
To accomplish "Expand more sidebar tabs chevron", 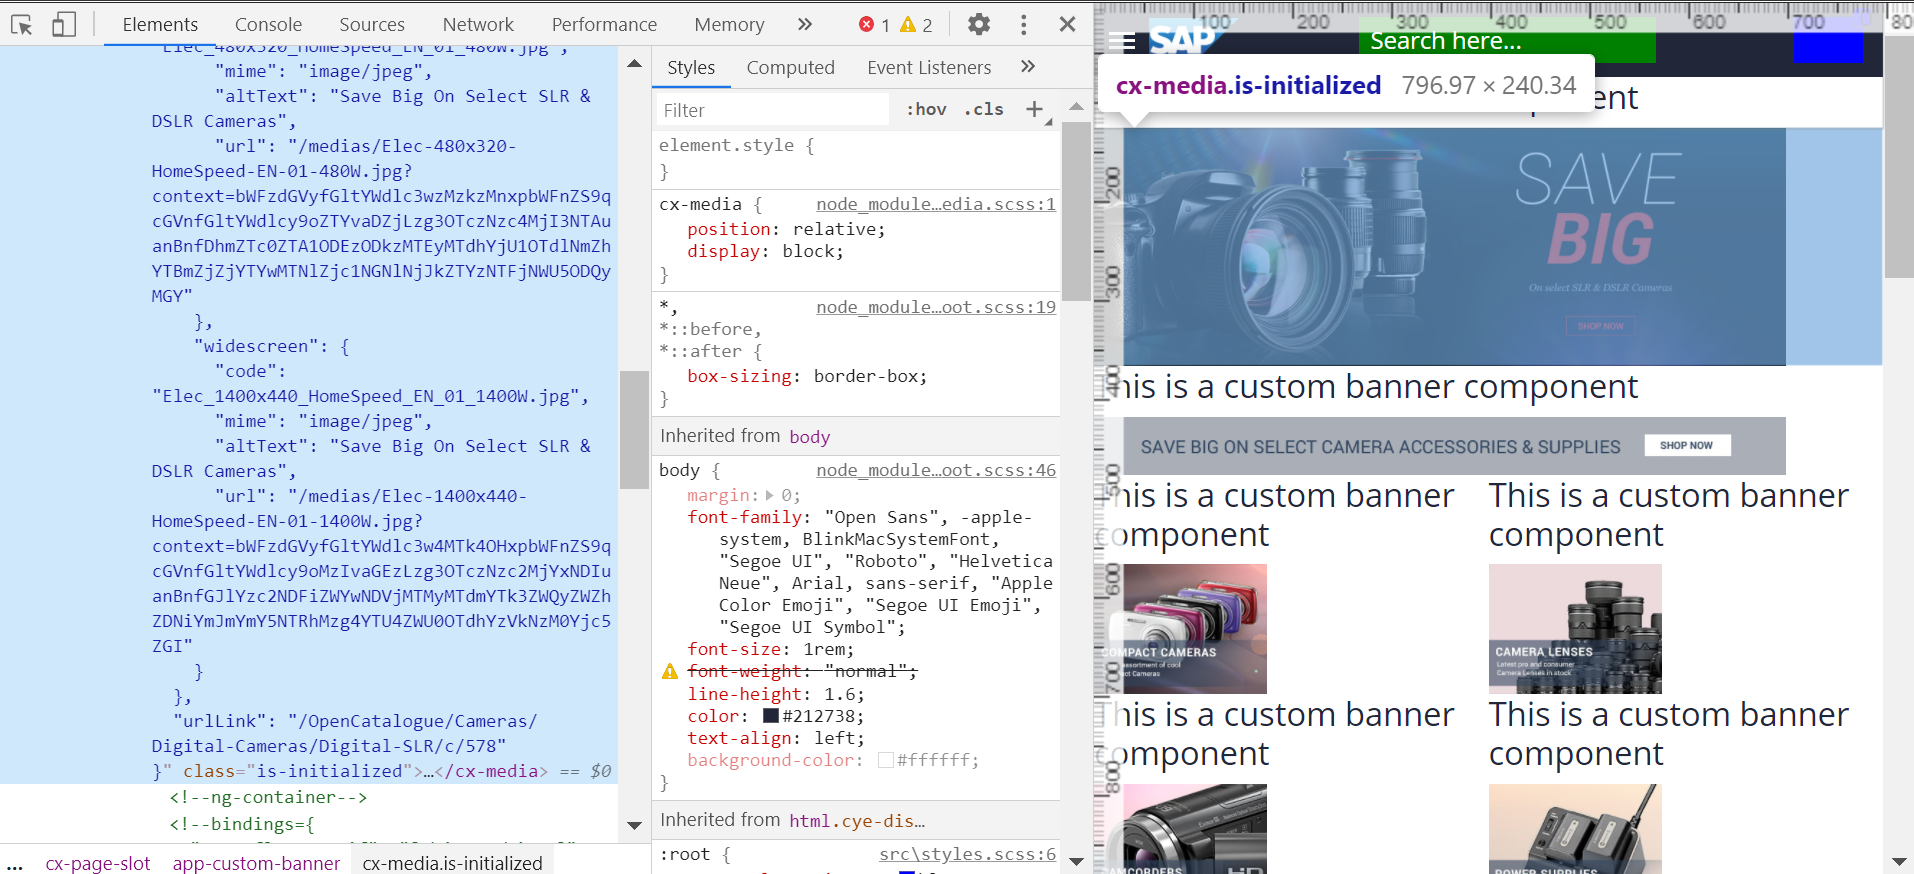I will click(x=1028, y=67).
